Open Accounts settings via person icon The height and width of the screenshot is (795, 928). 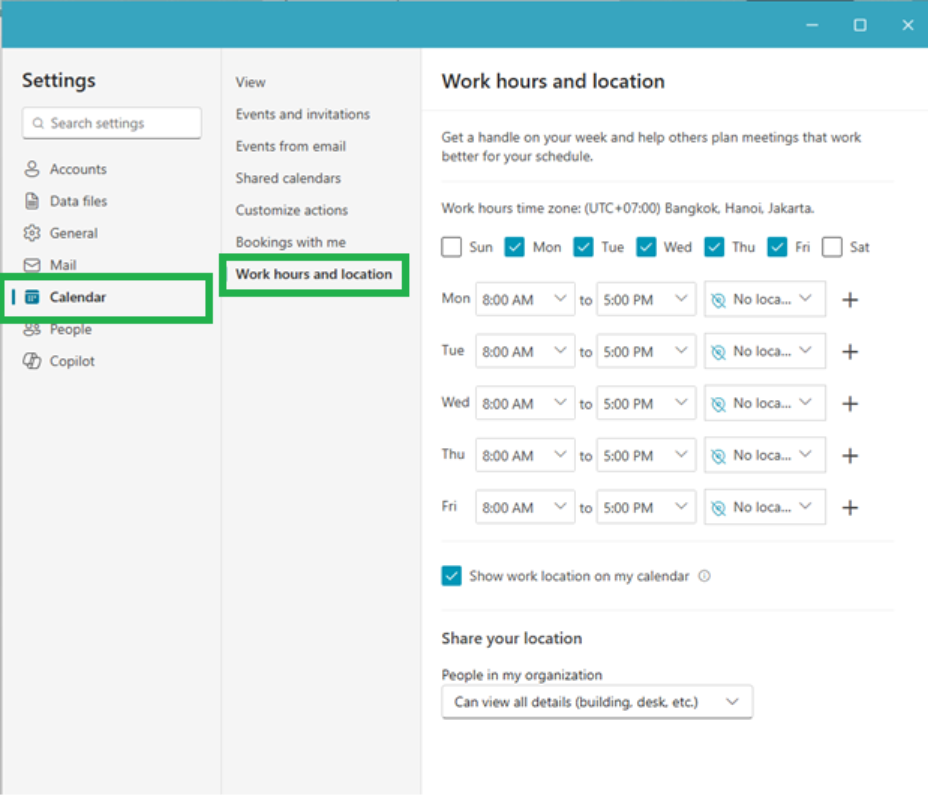32,169
